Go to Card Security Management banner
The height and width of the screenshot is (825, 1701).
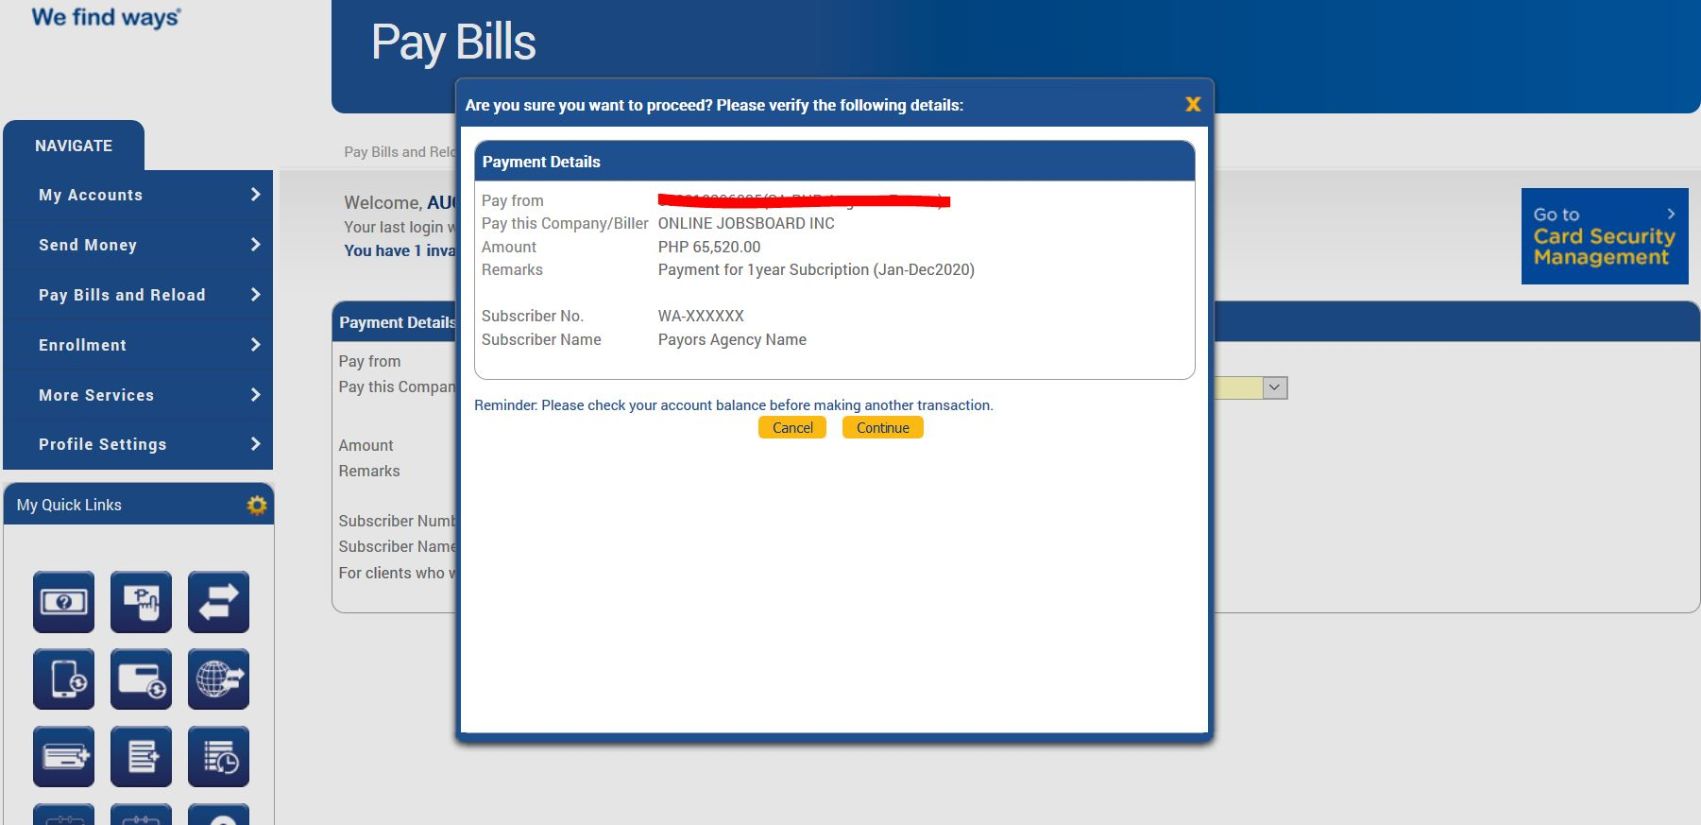pos(1604,236)
